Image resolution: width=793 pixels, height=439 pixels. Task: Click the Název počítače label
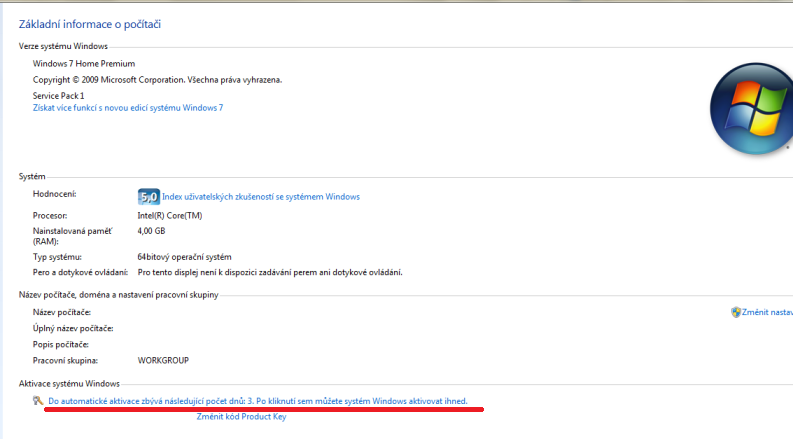(62, 312)
